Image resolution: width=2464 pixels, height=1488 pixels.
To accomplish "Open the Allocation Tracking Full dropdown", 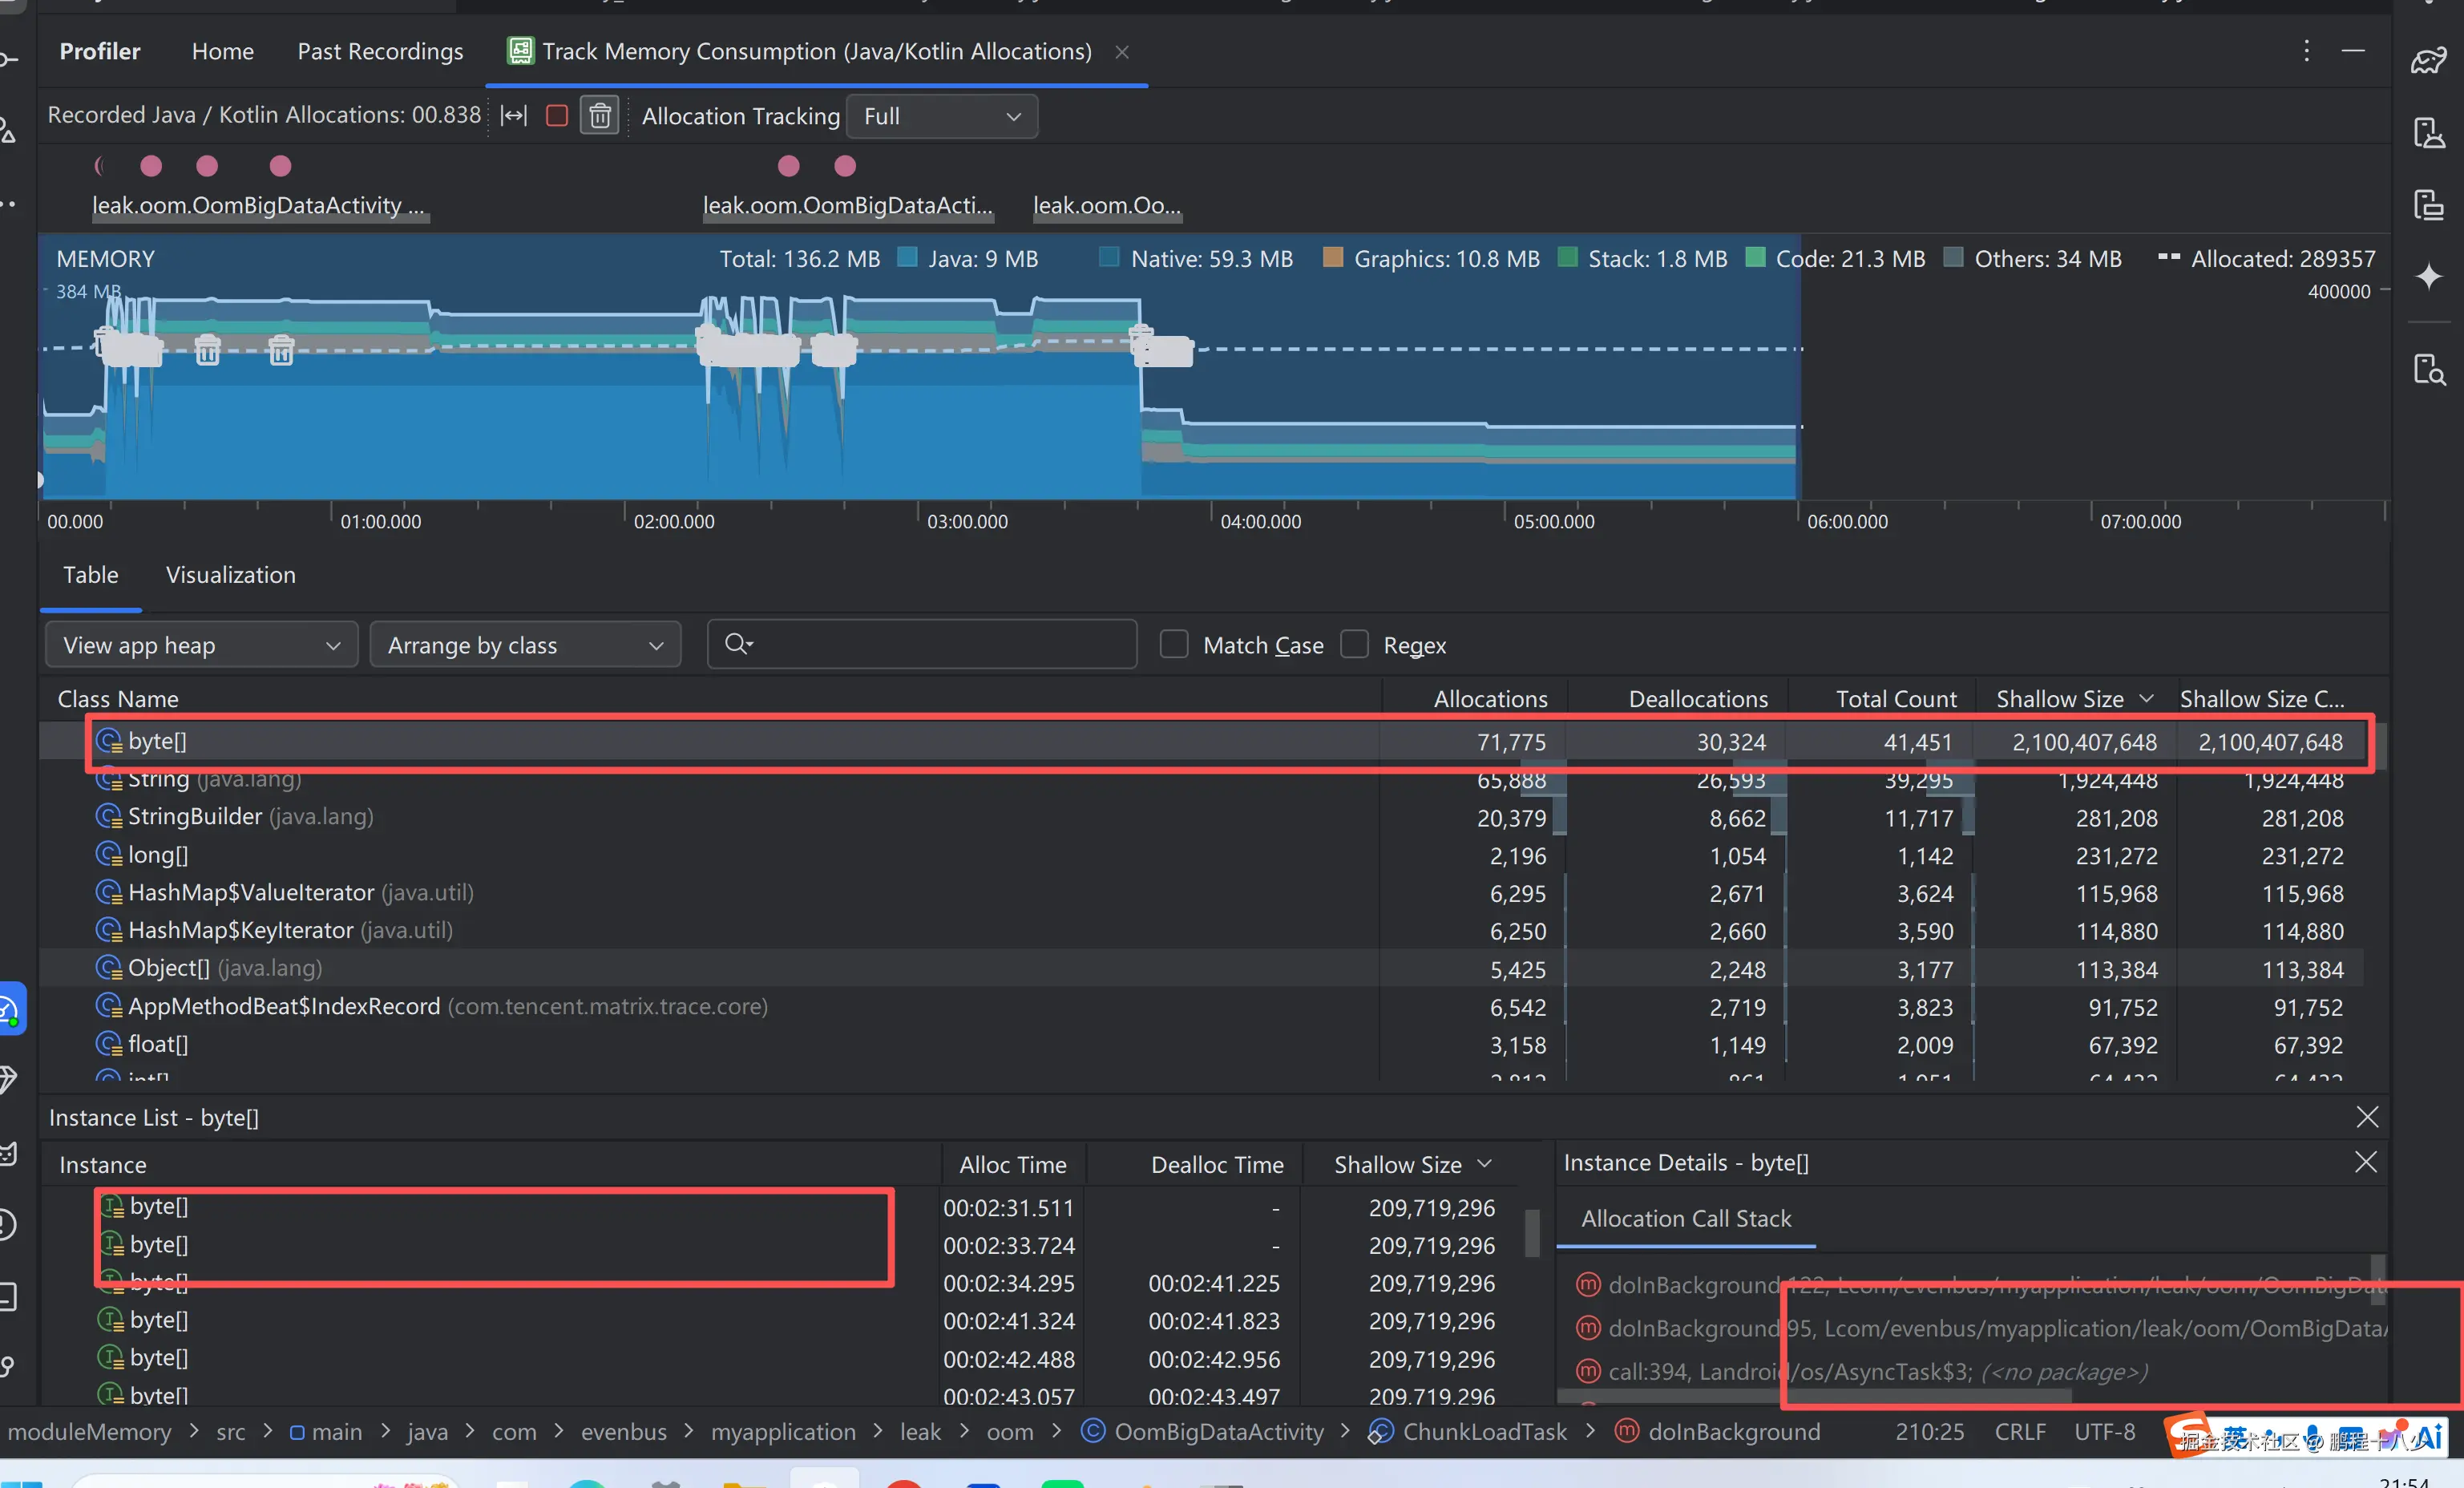I will click(941, 116).
